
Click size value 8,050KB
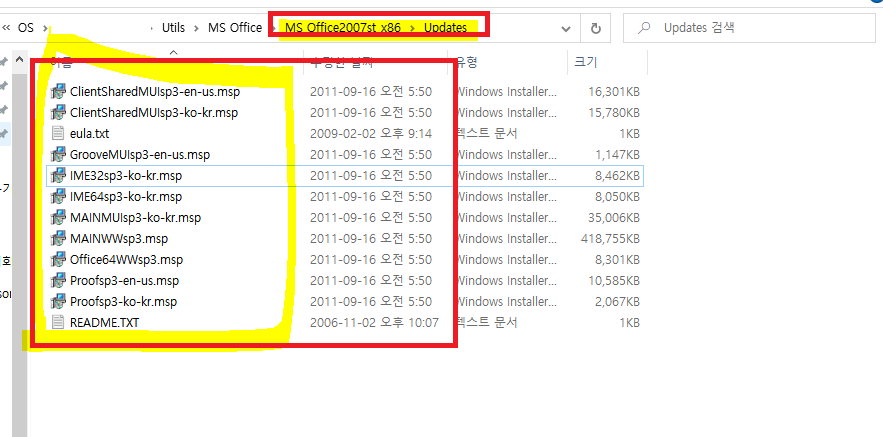point(617,197)
